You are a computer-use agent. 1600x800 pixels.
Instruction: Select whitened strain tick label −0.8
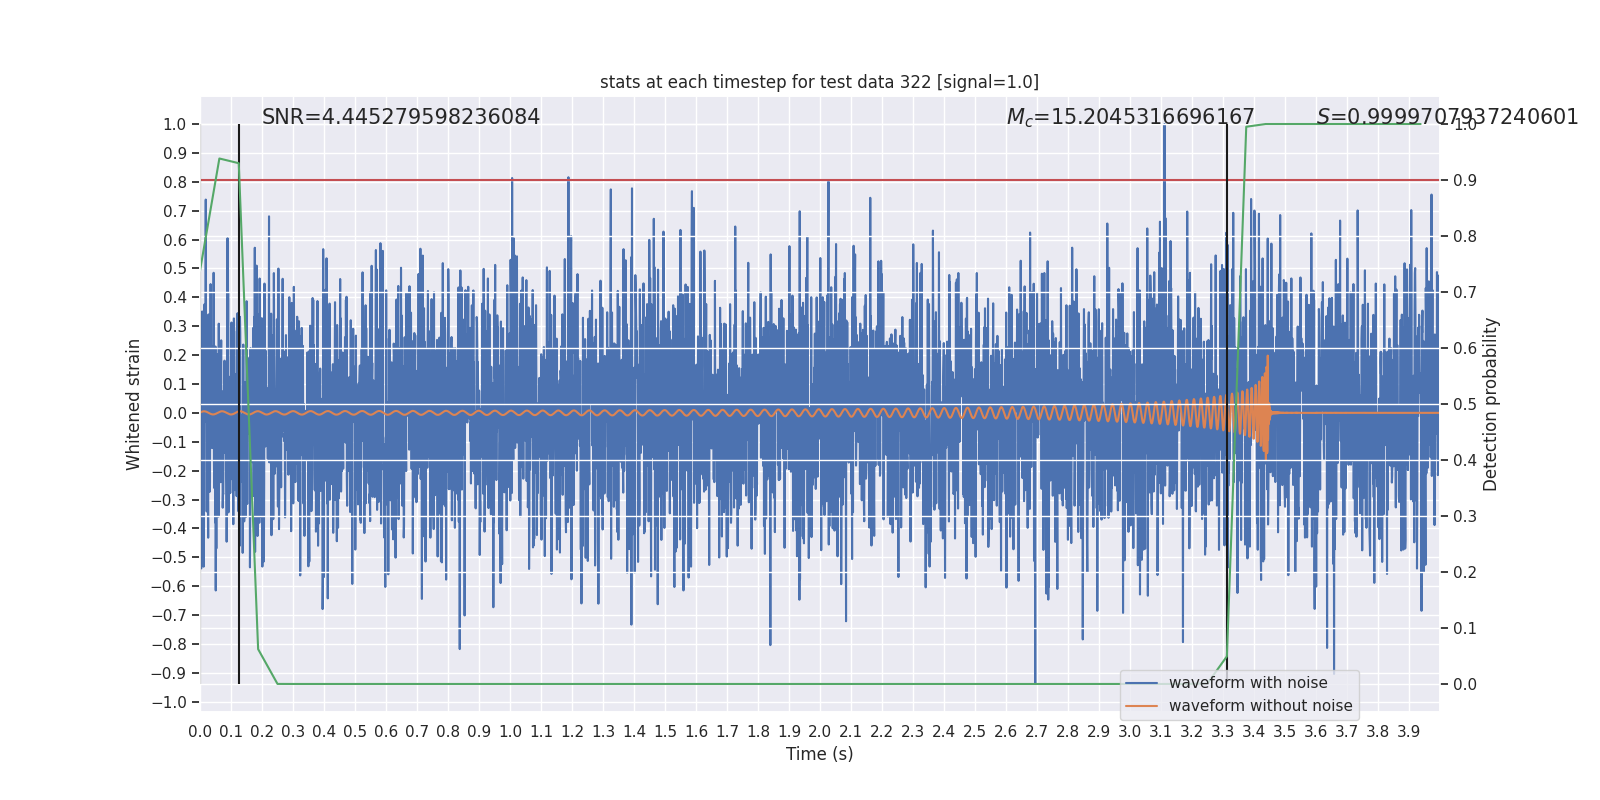point(169,644)
